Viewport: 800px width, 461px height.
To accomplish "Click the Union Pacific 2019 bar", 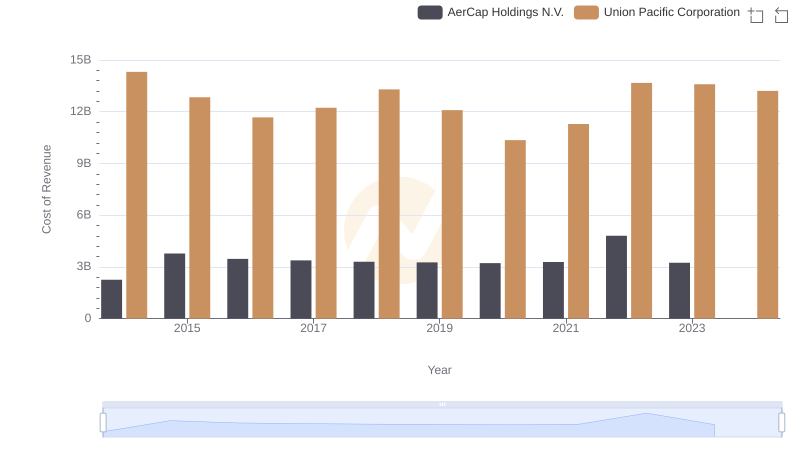I will (453, 215).
